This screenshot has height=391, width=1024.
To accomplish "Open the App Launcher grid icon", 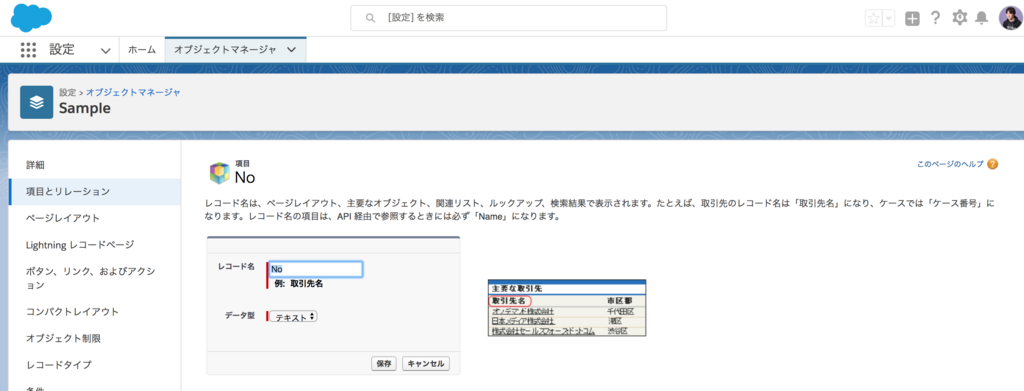I will pos(28,50).
